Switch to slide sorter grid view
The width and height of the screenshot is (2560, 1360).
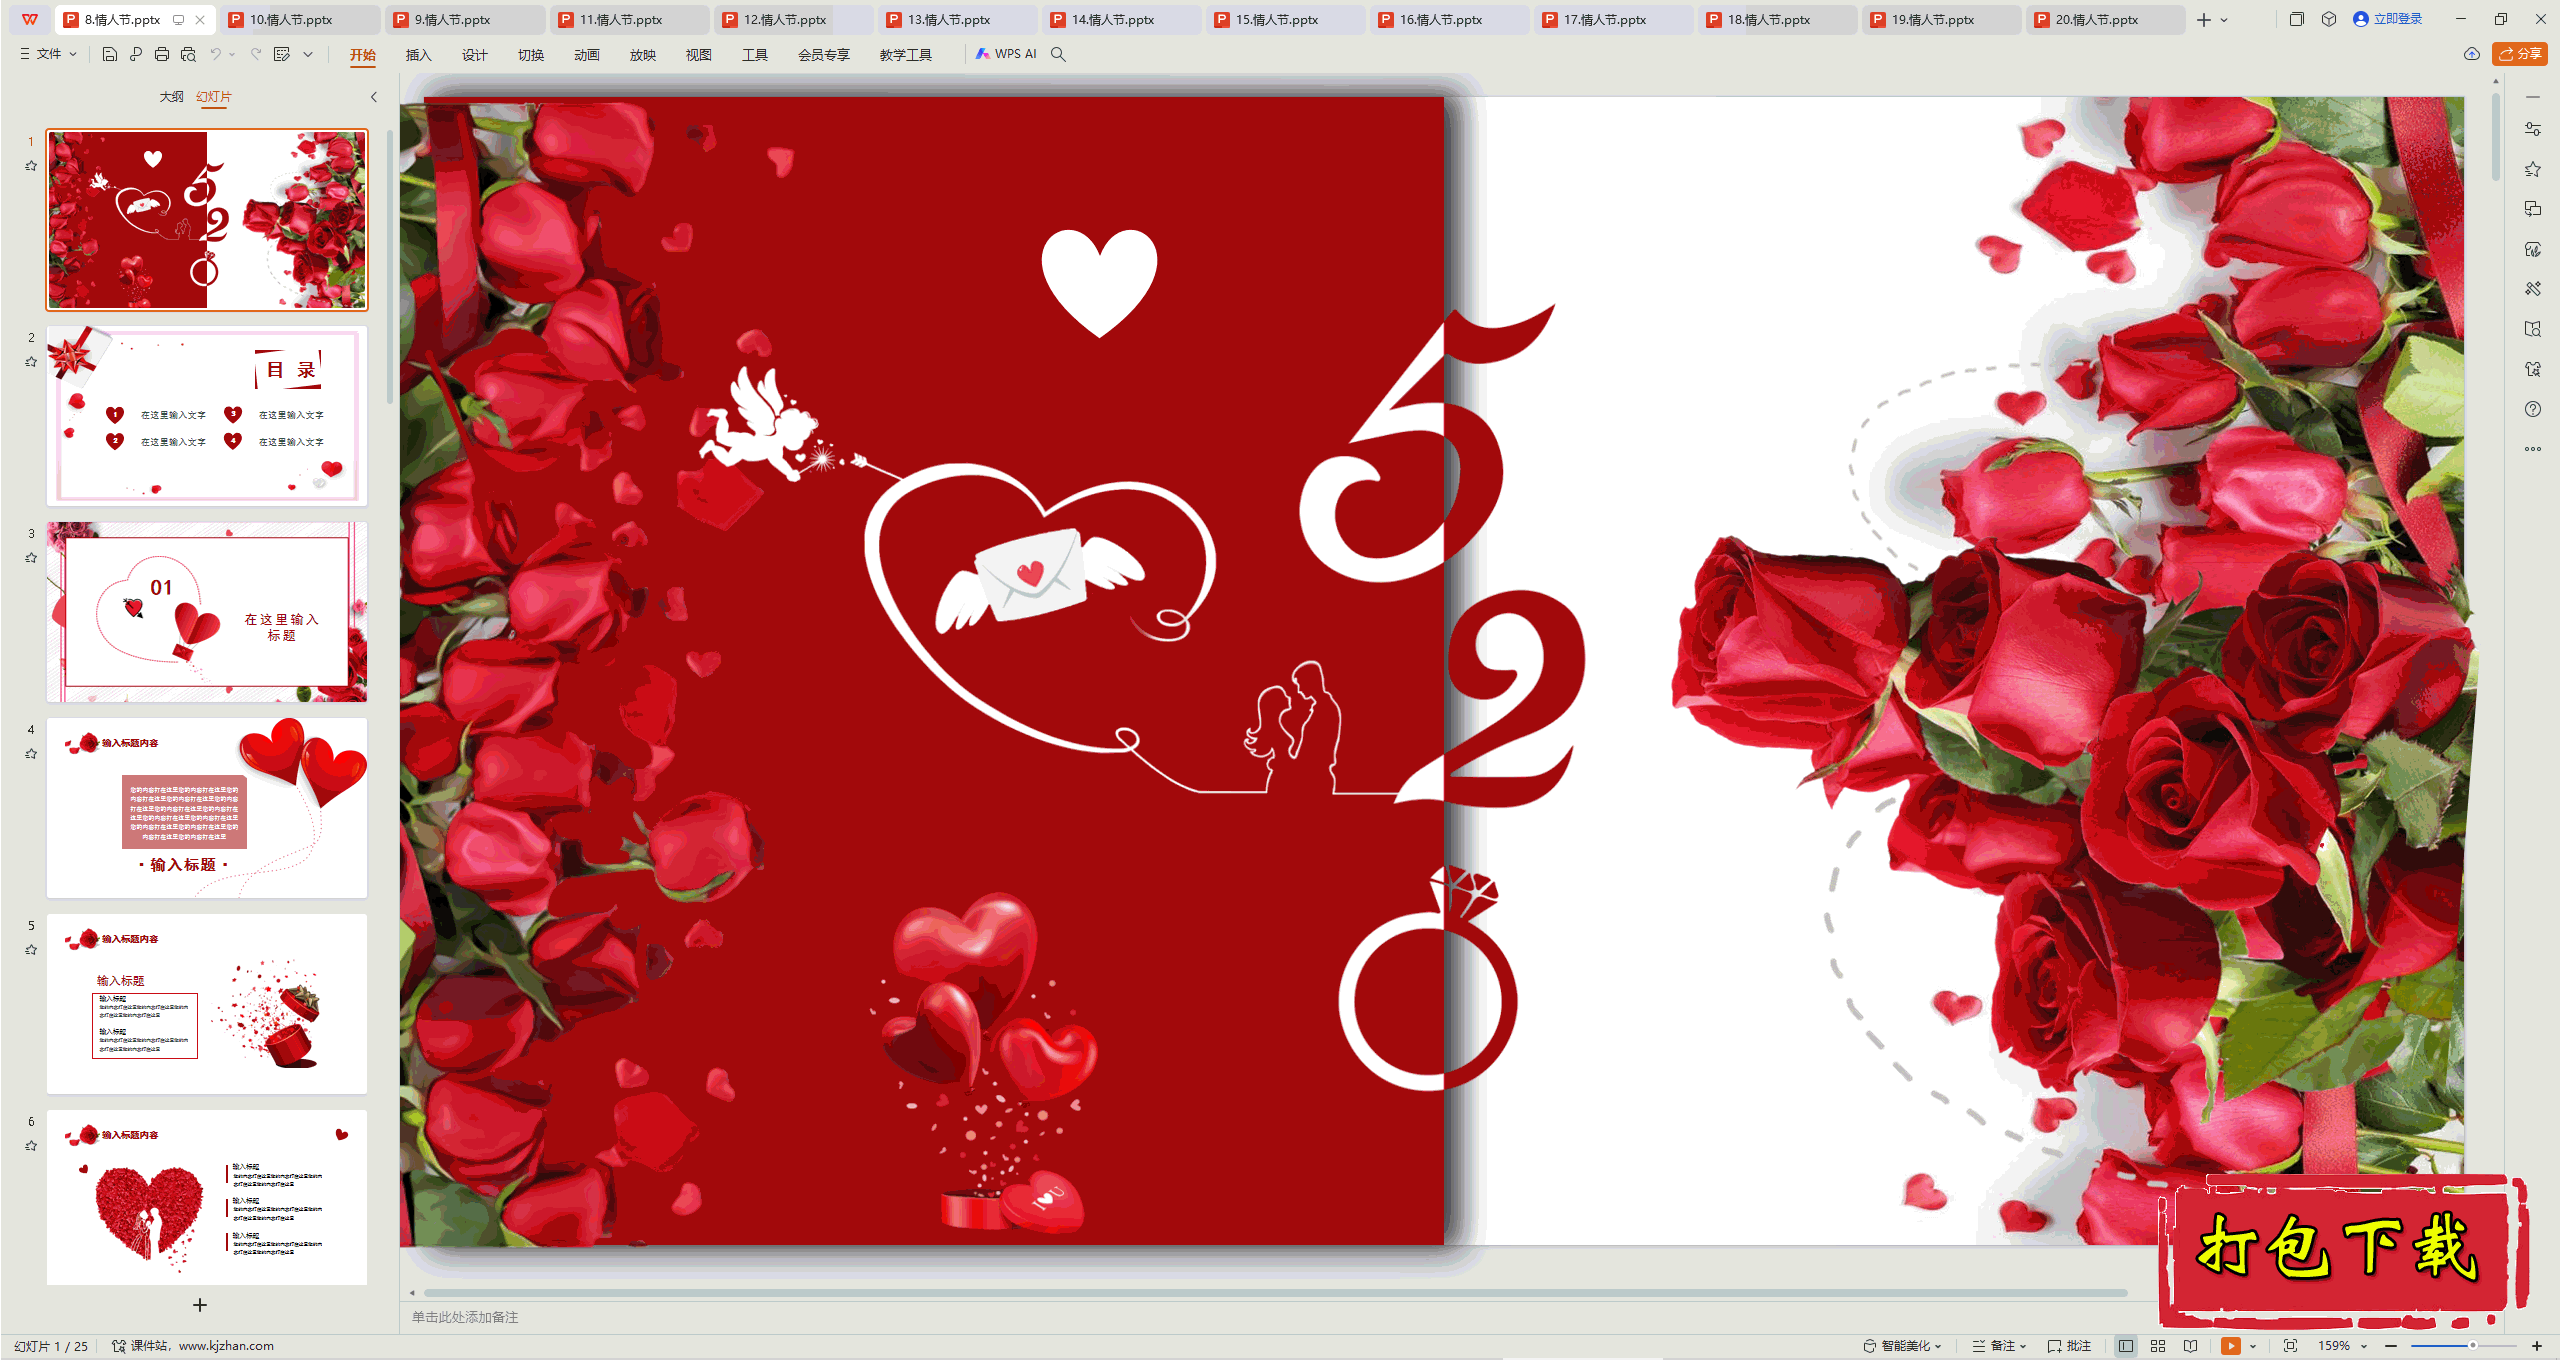click(x=2158, y=1346)
